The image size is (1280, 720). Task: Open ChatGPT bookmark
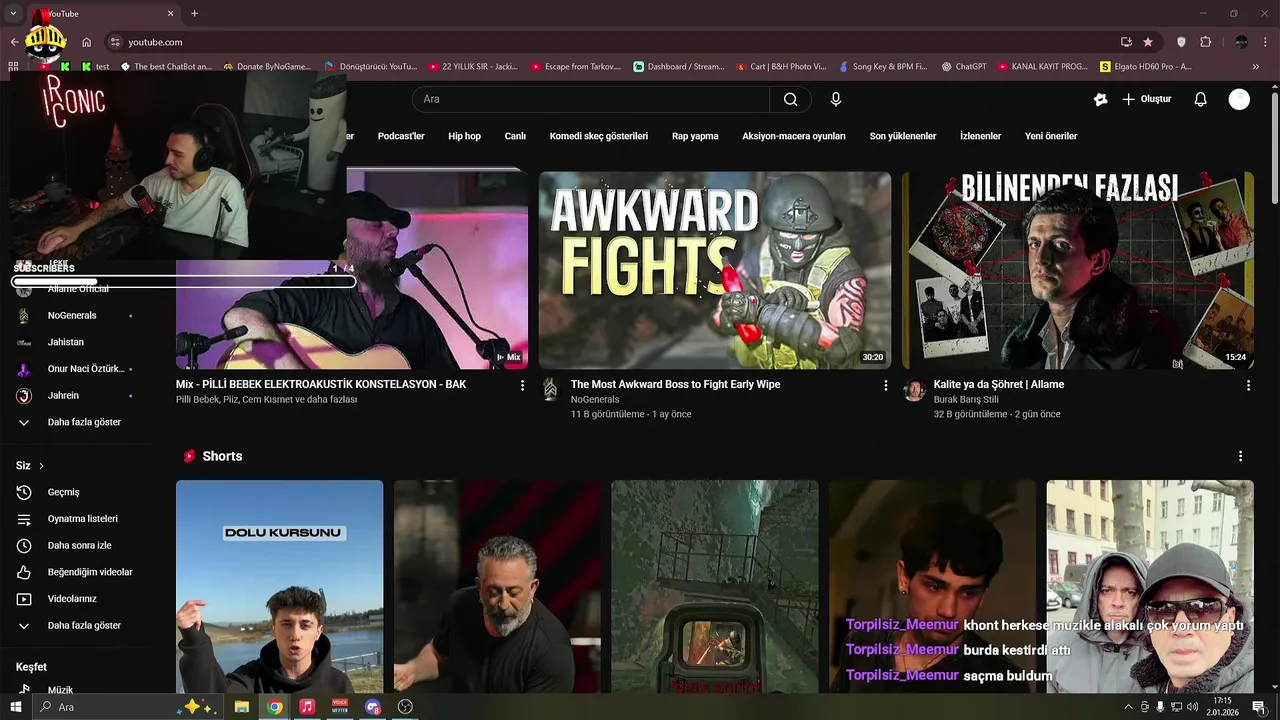pos(964,67)
